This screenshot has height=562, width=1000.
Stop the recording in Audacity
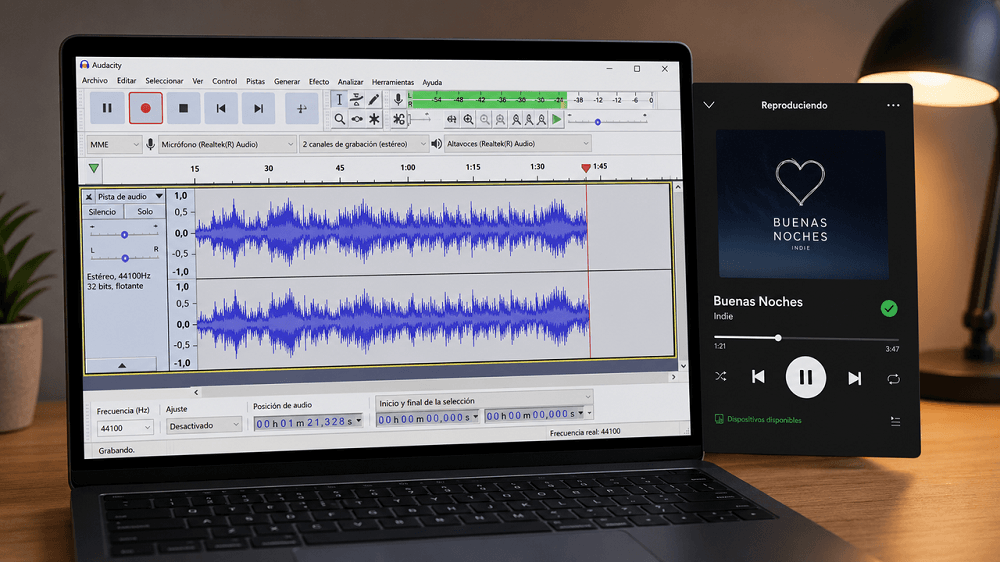pos(183,108)
